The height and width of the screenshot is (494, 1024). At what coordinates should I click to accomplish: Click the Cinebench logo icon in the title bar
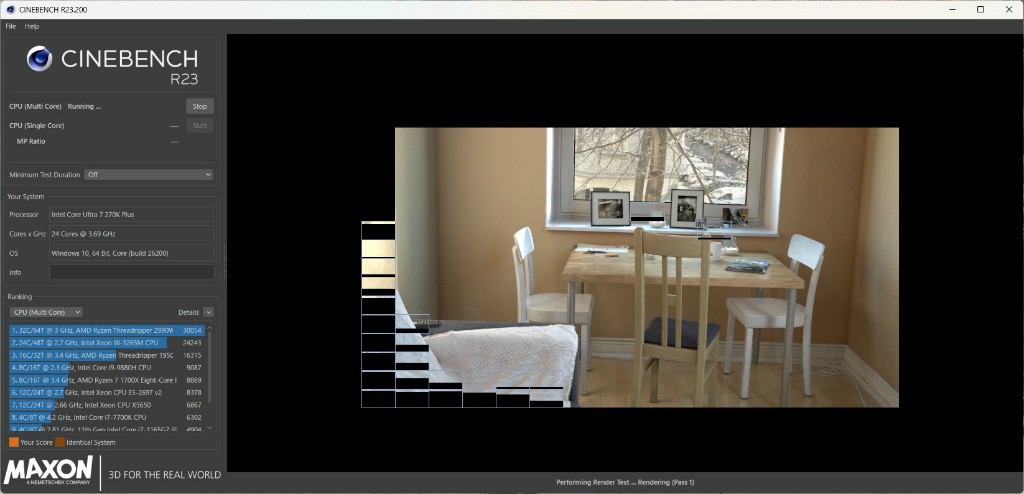coord(9,9)
